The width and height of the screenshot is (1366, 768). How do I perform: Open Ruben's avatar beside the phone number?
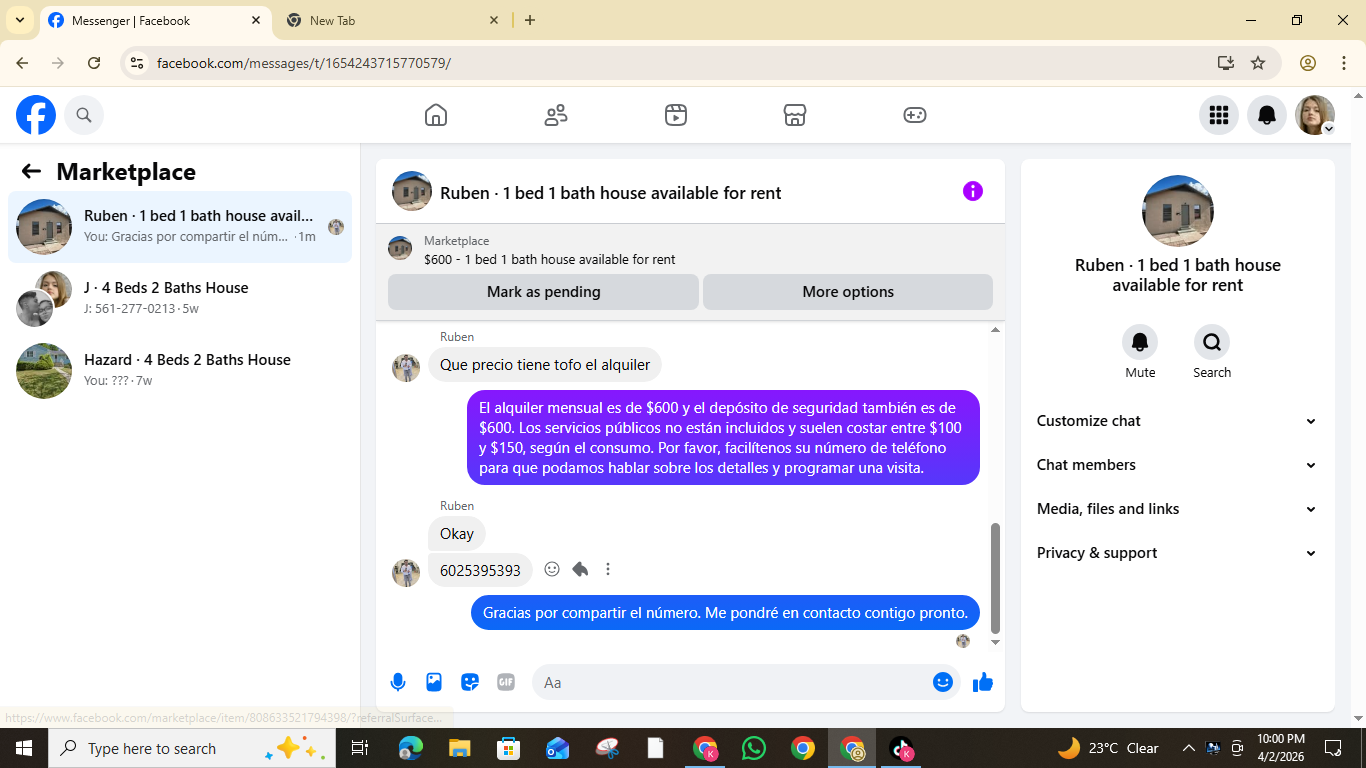click(406, 573)
